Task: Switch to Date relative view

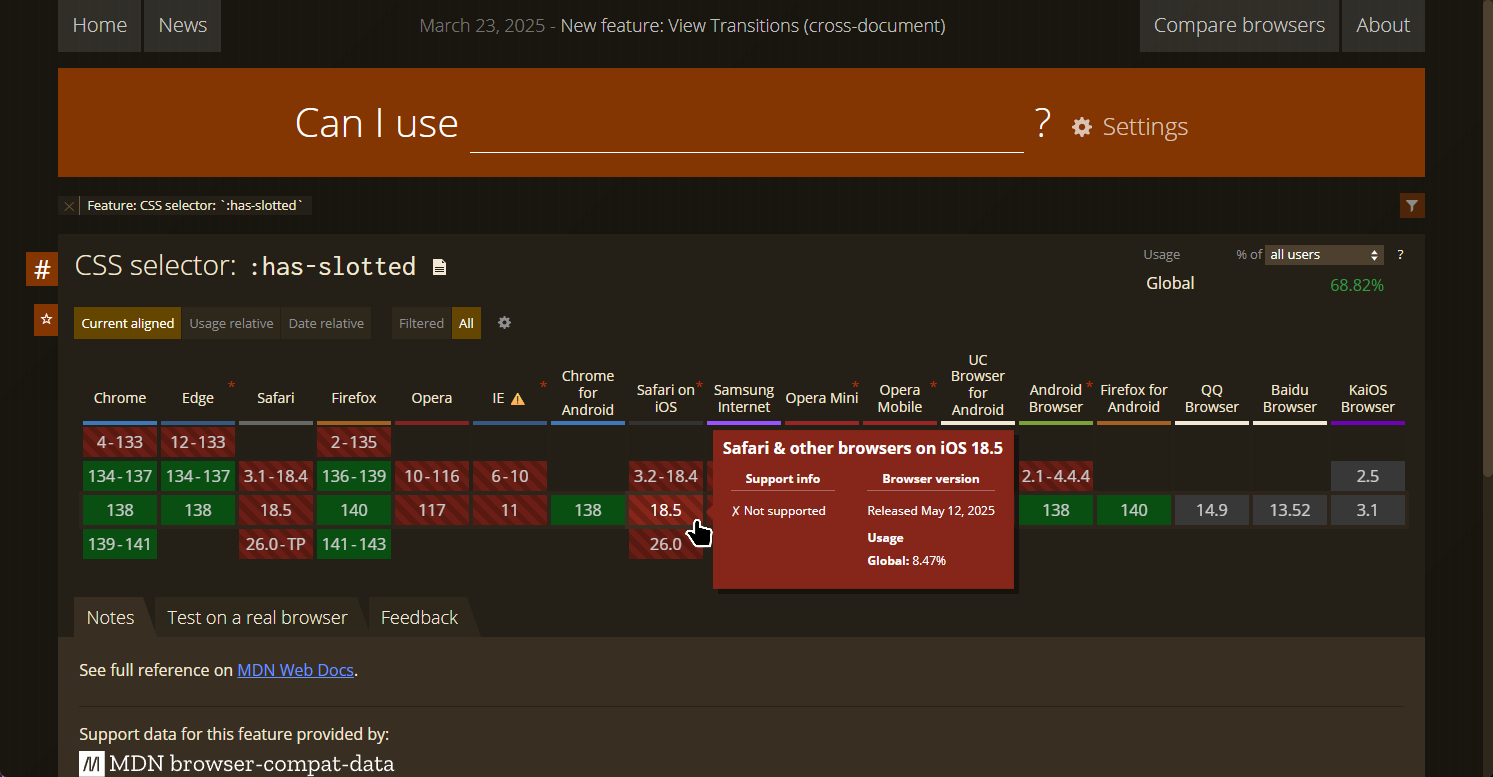Action: [326, 323]
